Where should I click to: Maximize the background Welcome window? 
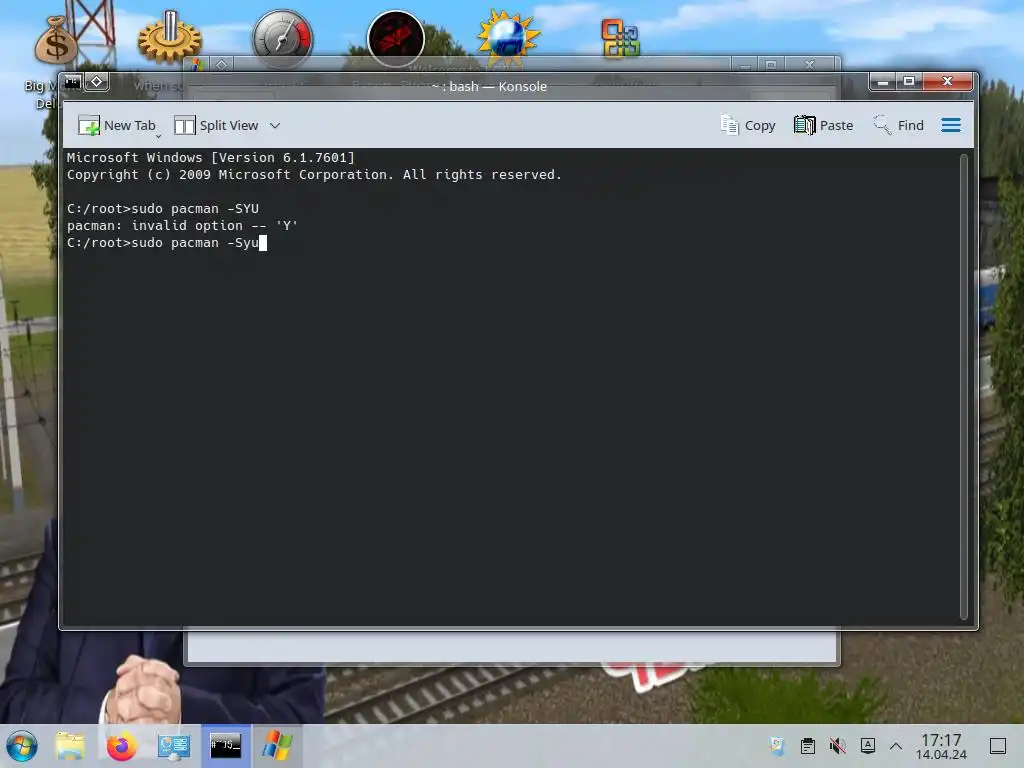(x=771, y=65)
